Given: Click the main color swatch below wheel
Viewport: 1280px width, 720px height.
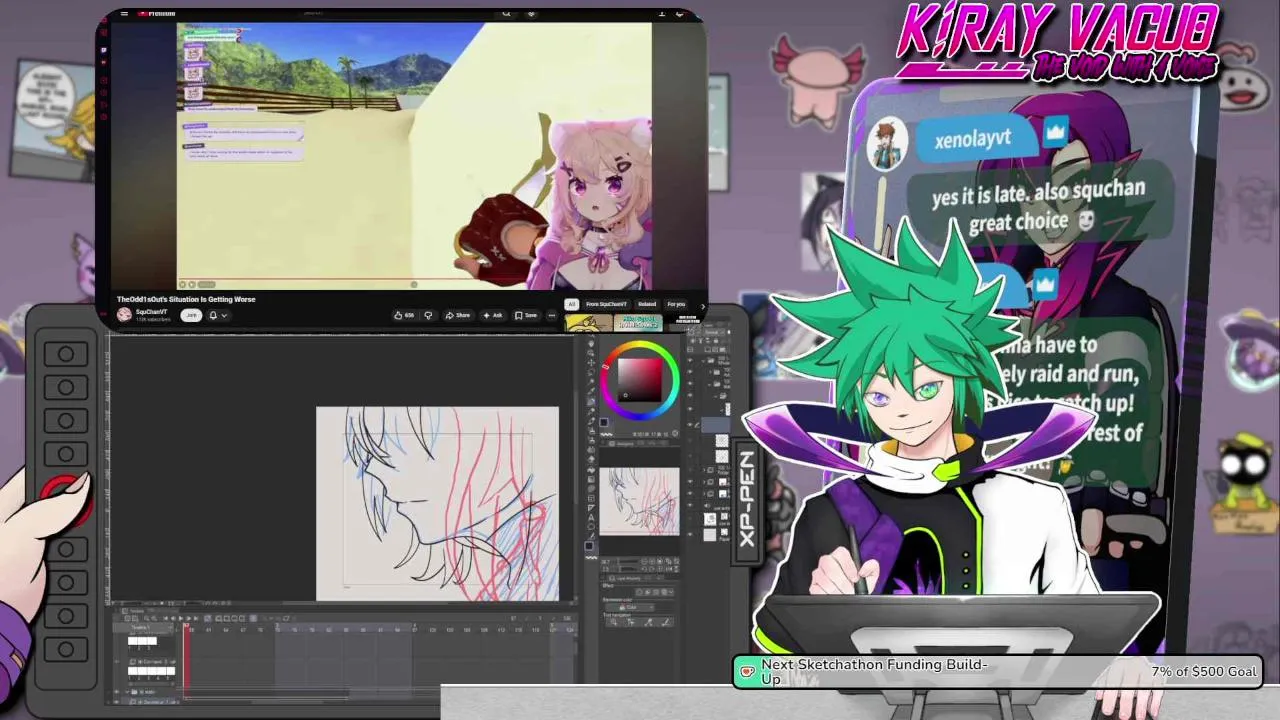Looking at the screenshot, I should point(604,422).
